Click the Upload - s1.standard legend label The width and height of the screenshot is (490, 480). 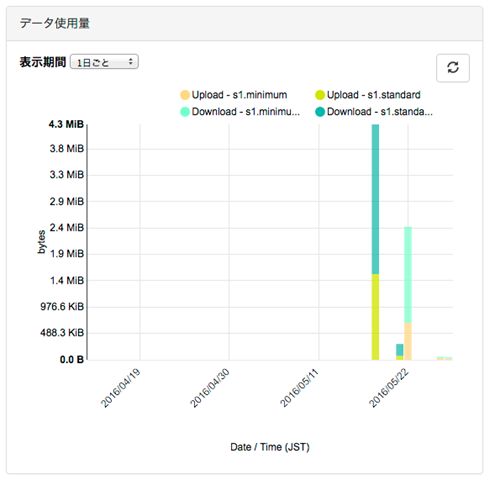(x=374, y=95)
